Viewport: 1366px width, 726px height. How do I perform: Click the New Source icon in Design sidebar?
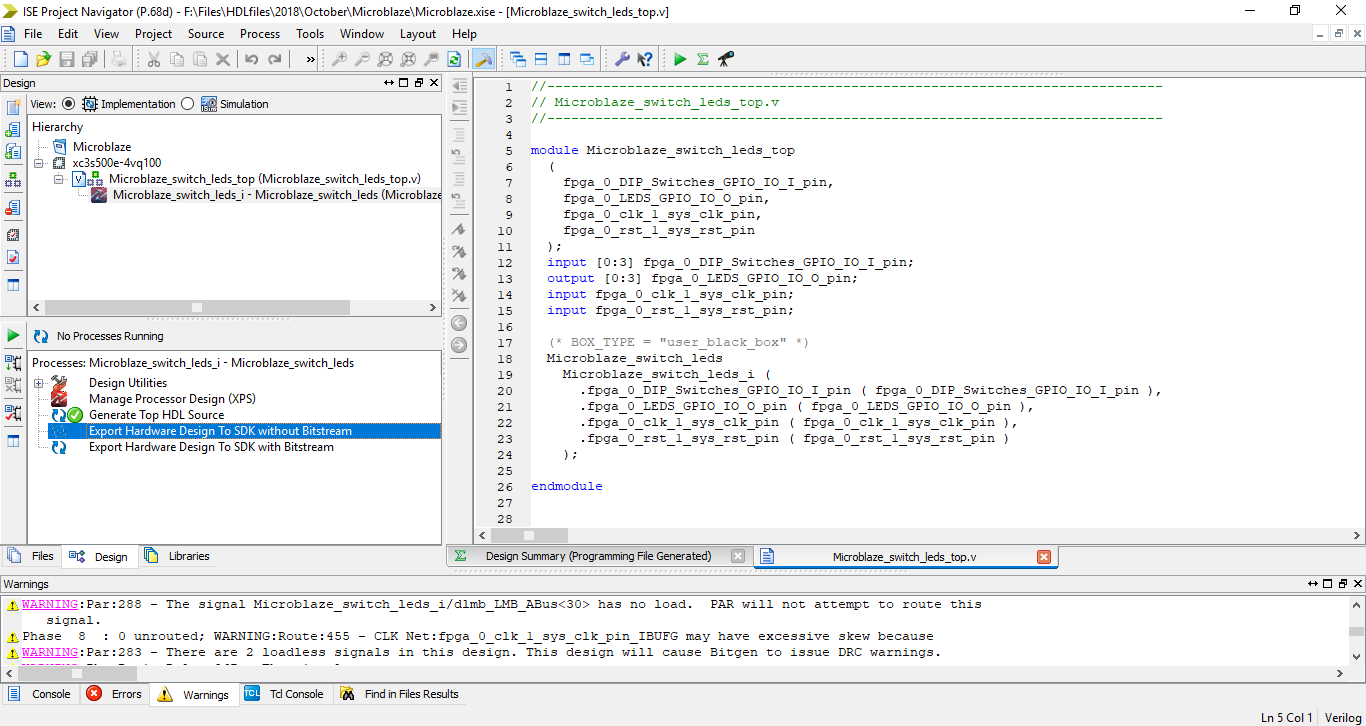tap(13, 107)
